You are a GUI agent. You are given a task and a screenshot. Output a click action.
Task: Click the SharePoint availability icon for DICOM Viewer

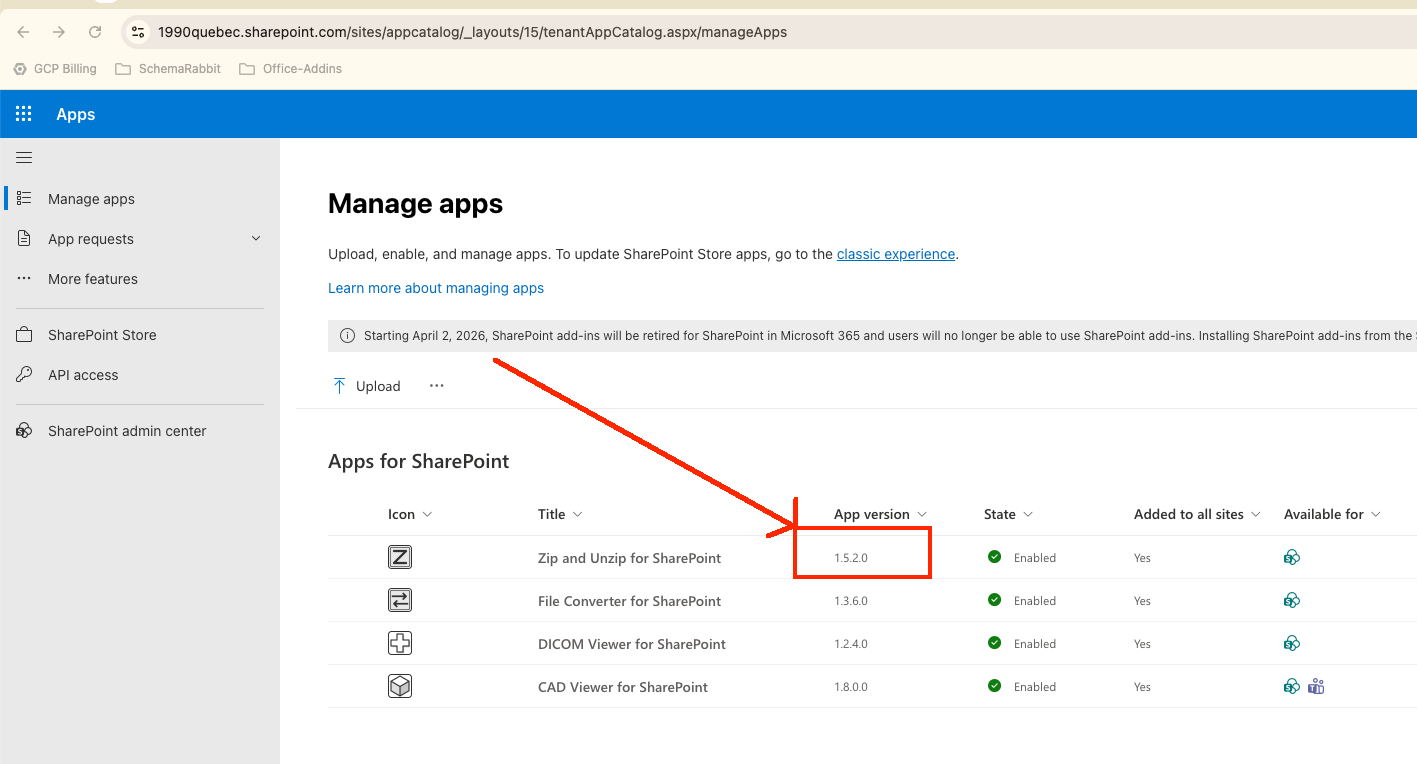(x=1292, y=643)
